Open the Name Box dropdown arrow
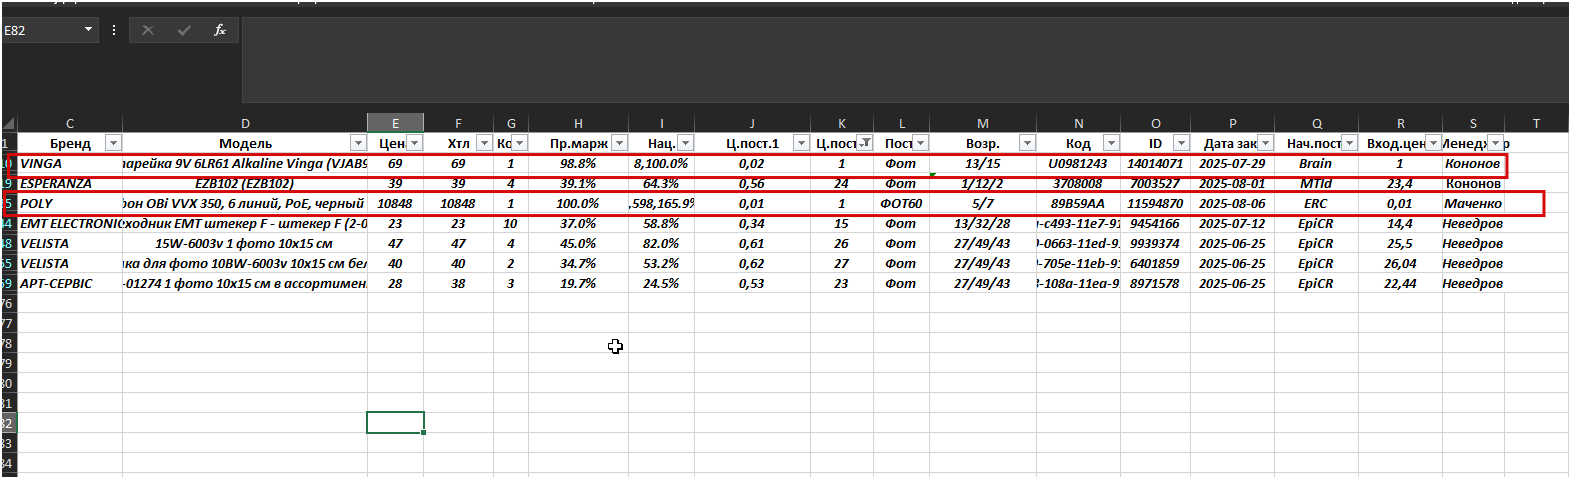 (x=88, y=30)
